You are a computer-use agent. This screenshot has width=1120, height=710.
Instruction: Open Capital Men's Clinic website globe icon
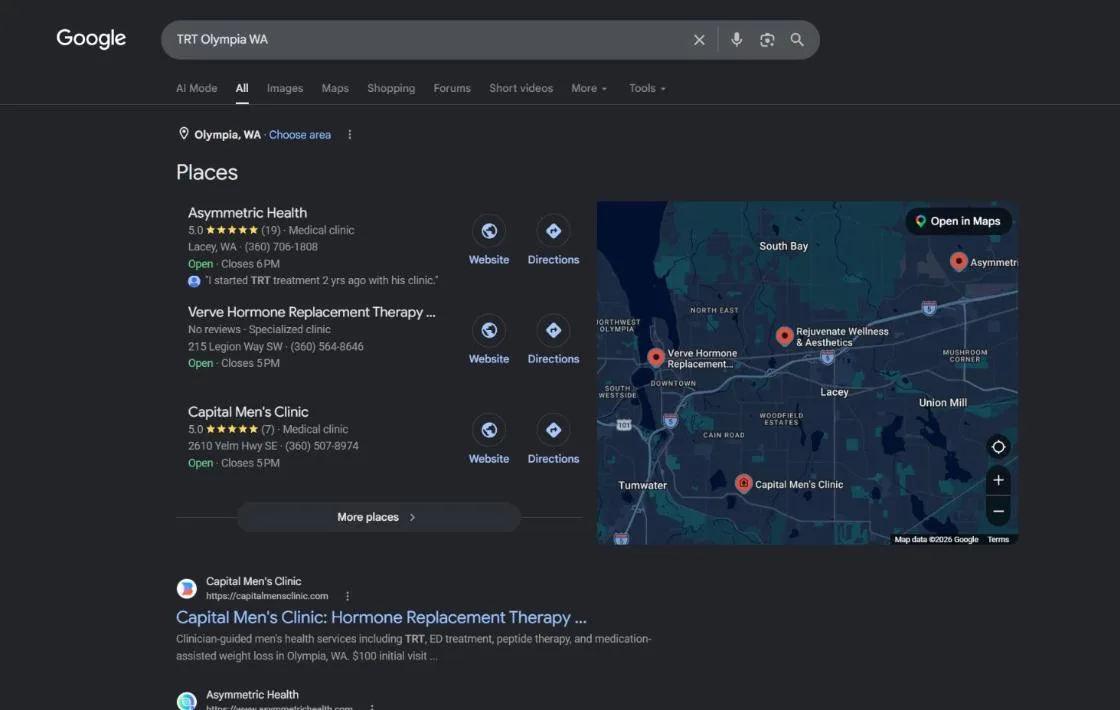coord(489,430)
